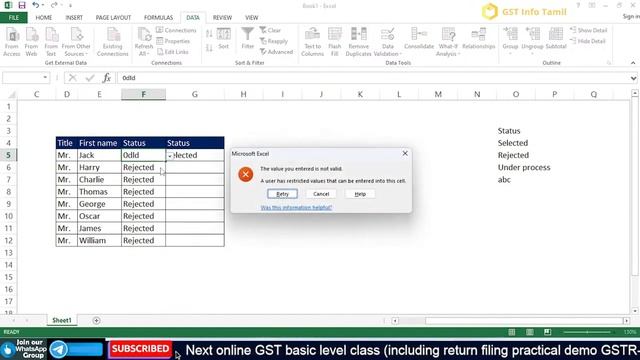640x360 pixels.
Task: Open validation dropdown arrow in cell G5
Action: coord(170,156)
